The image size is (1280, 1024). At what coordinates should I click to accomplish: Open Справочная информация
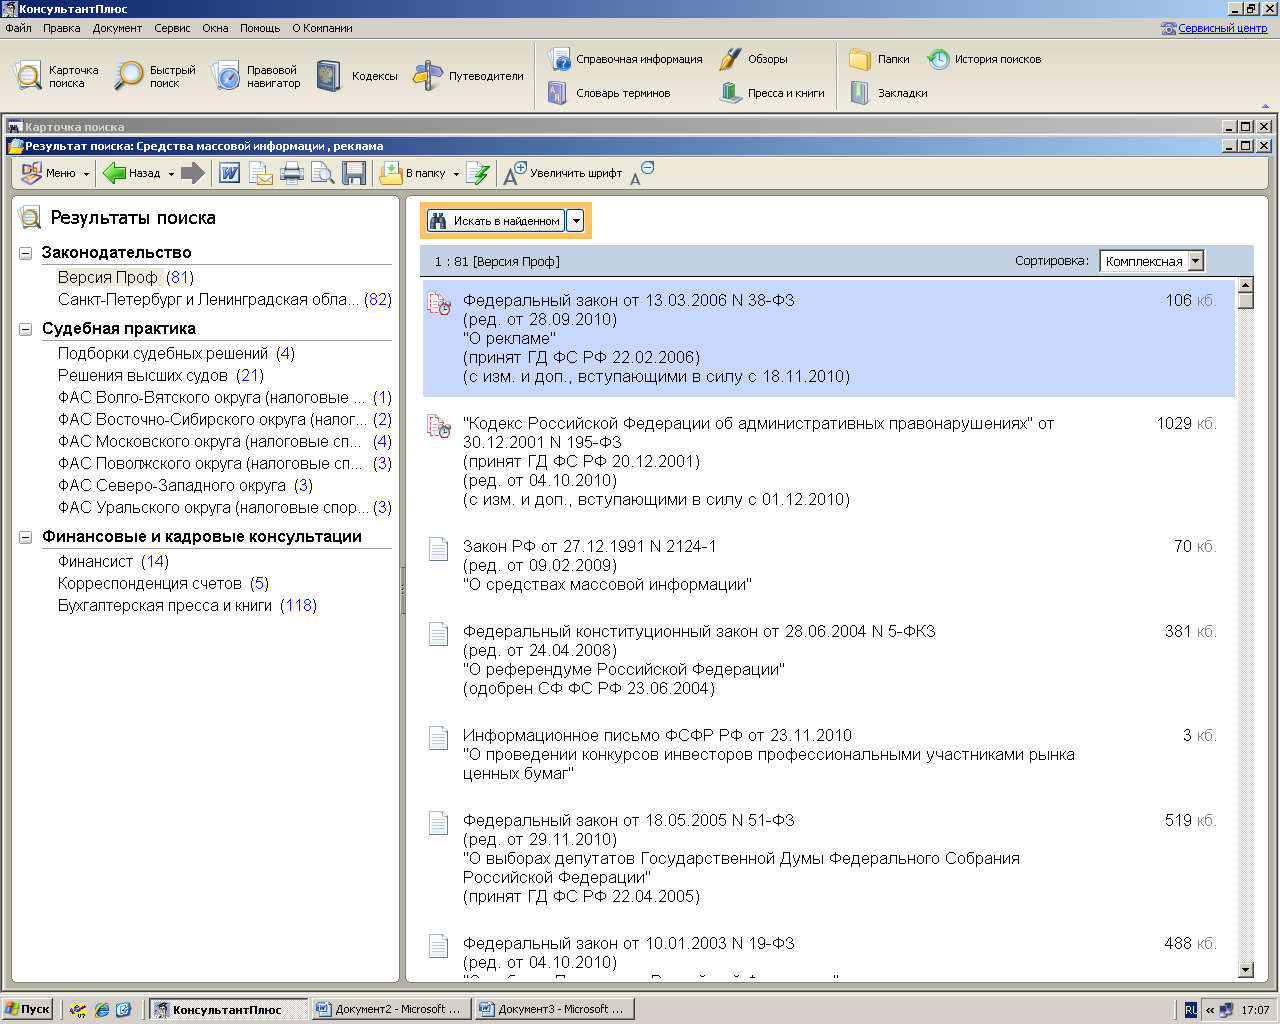(625, 59)
